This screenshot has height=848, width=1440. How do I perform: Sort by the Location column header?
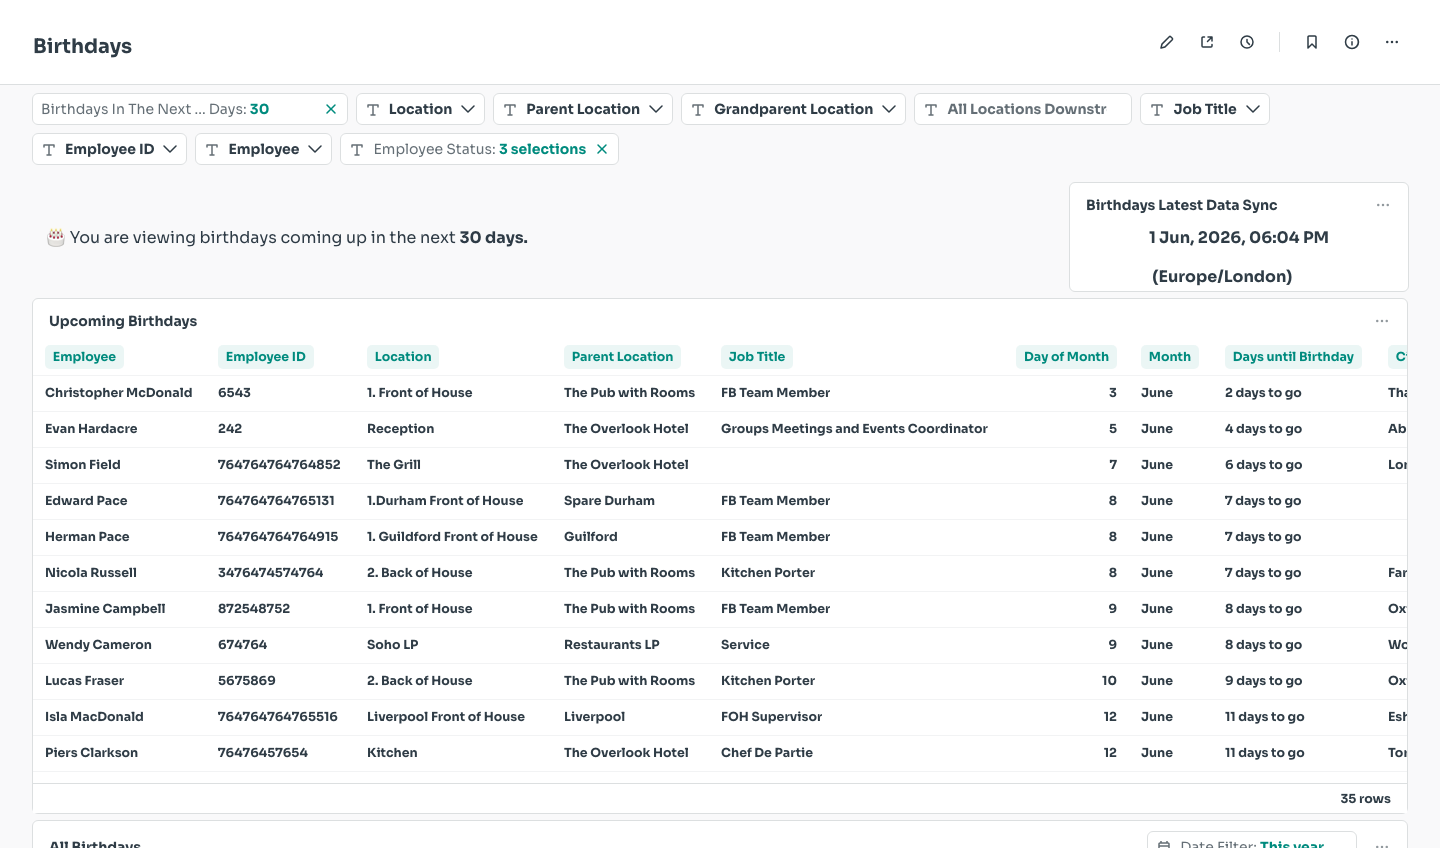[403, 357]
